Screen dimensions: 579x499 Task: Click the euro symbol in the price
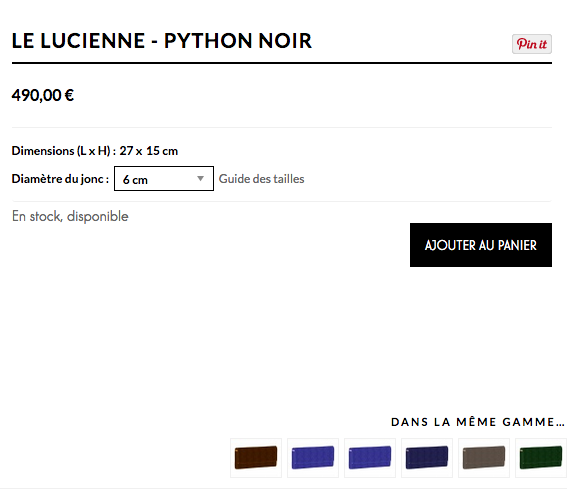coord(69,95)
